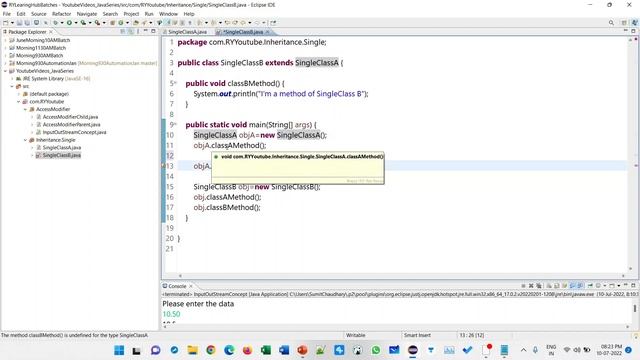Switch to the SingleClassA.java editor tab
Image resolution: width=640 pixels, height=360 pixels.
[x=187, y=32]
